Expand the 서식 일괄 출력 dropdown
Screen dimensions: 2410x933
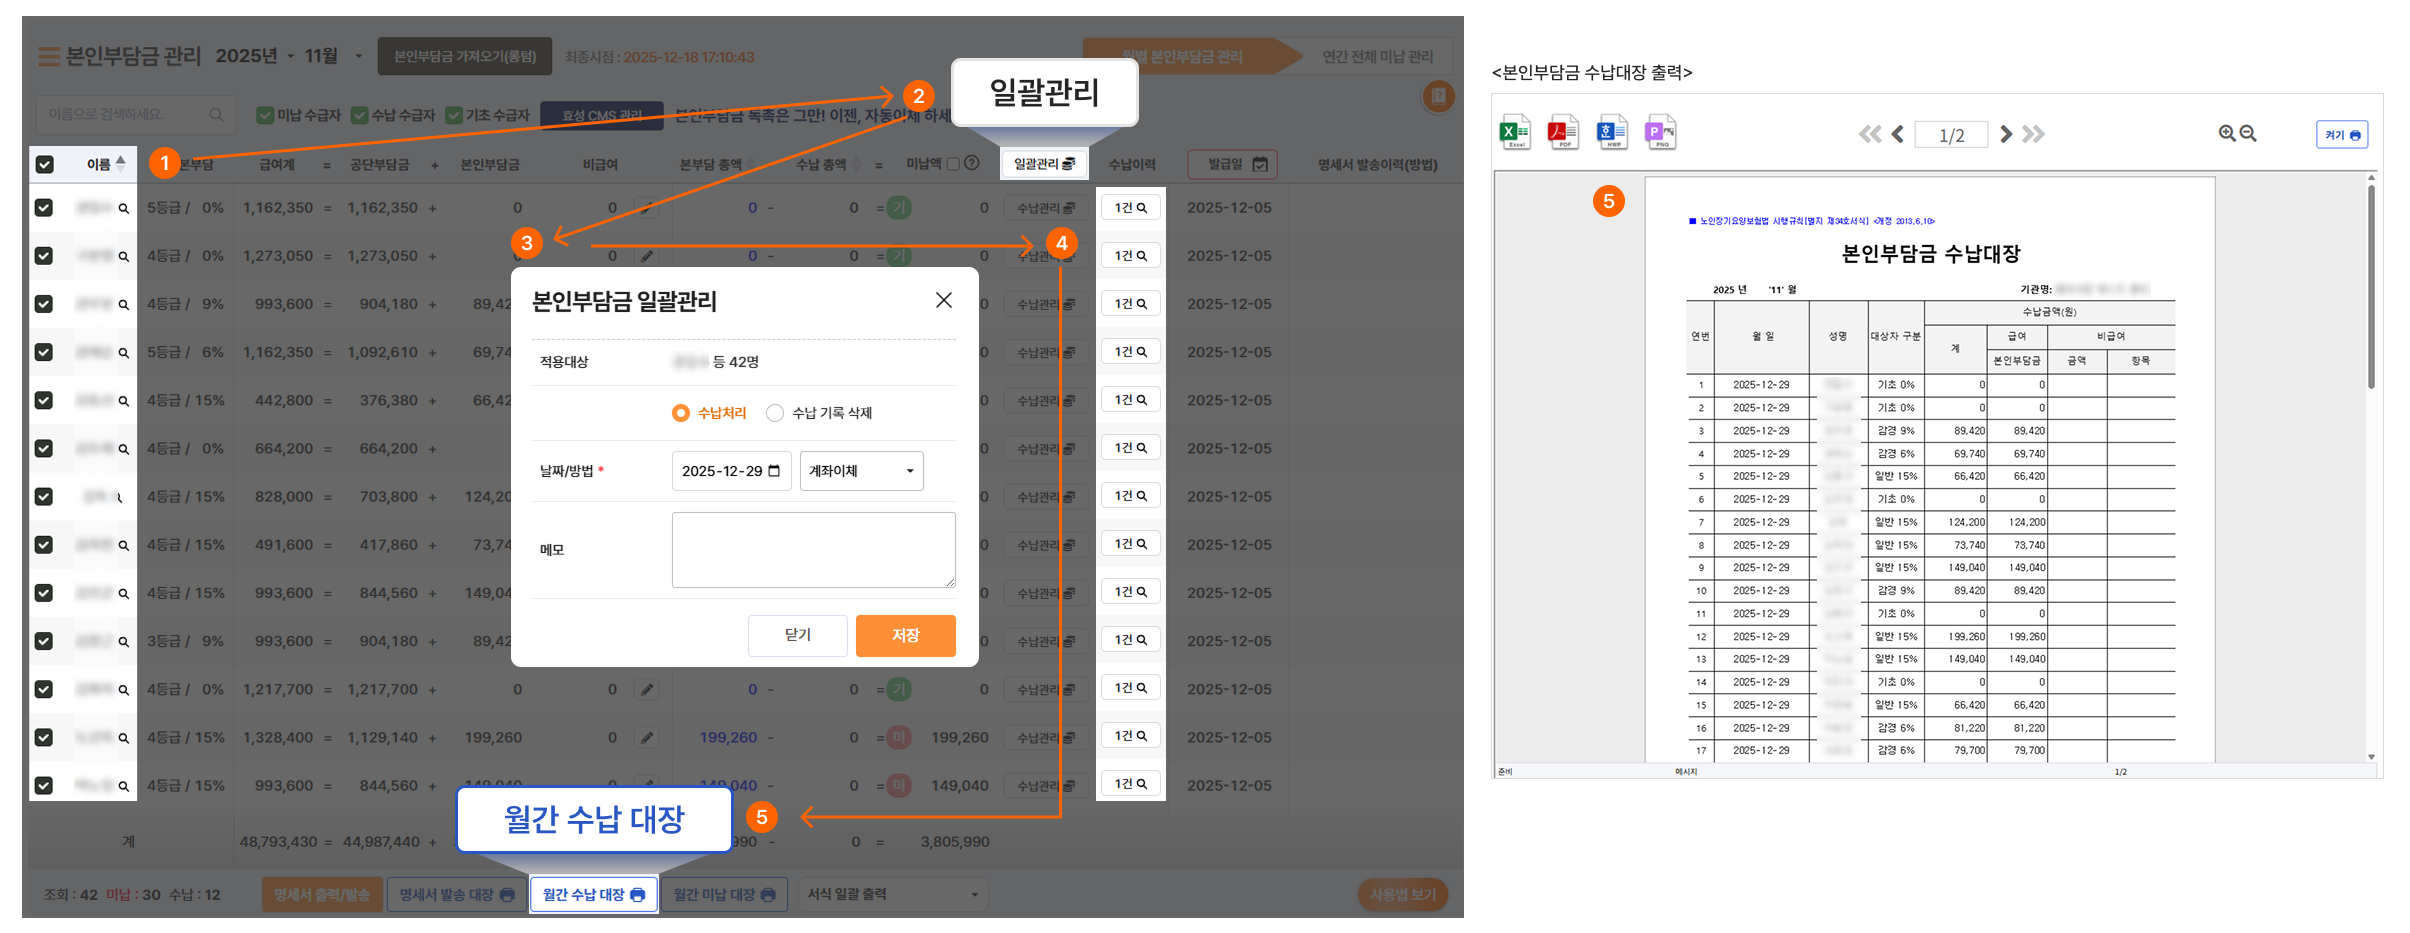pos(892,894)
